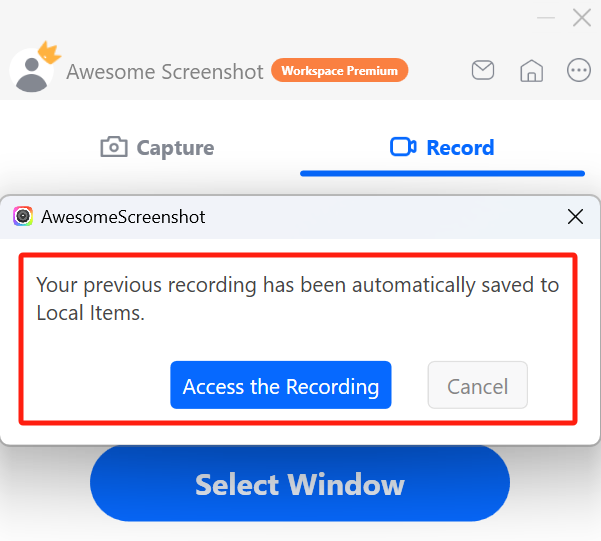This screenshot has width=601, height=541.
Task: Switch to the Capture tab label
Action: [x=175, y=148]
